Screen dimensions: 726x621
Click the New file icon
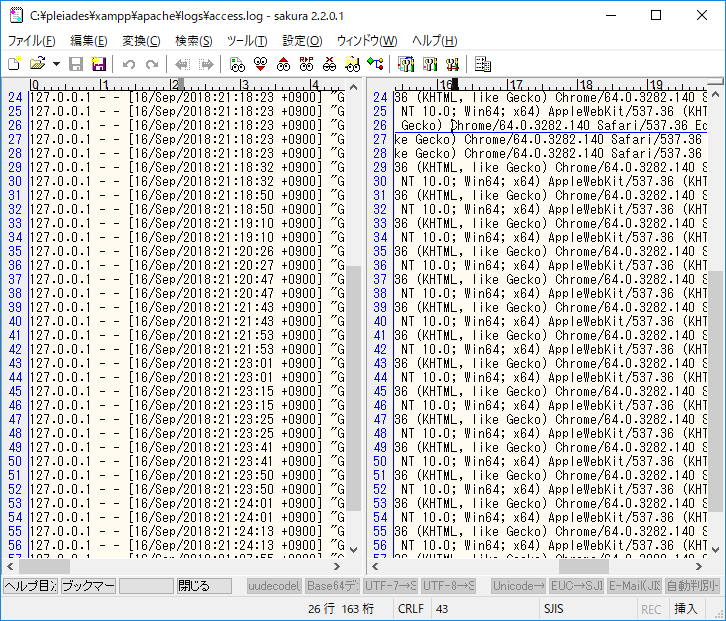point(14,64)
